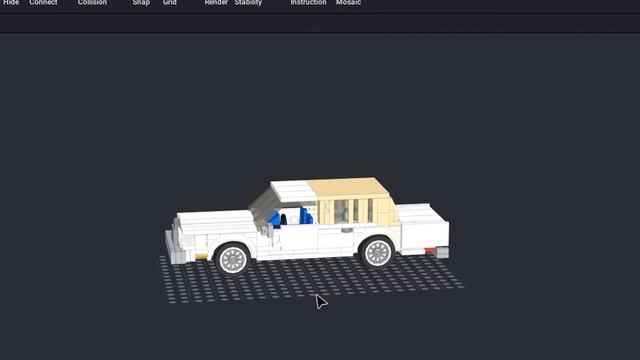Select the blue seat inside the car

pos(306,216)
